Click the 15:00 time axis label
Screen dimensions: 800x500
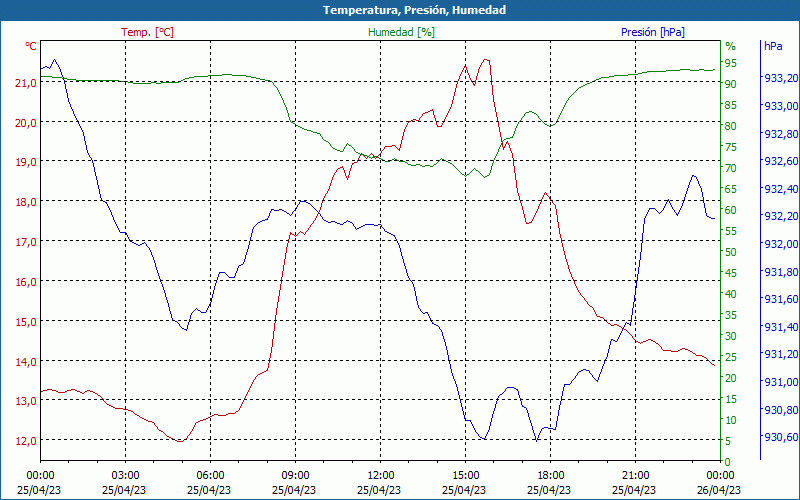465,474
